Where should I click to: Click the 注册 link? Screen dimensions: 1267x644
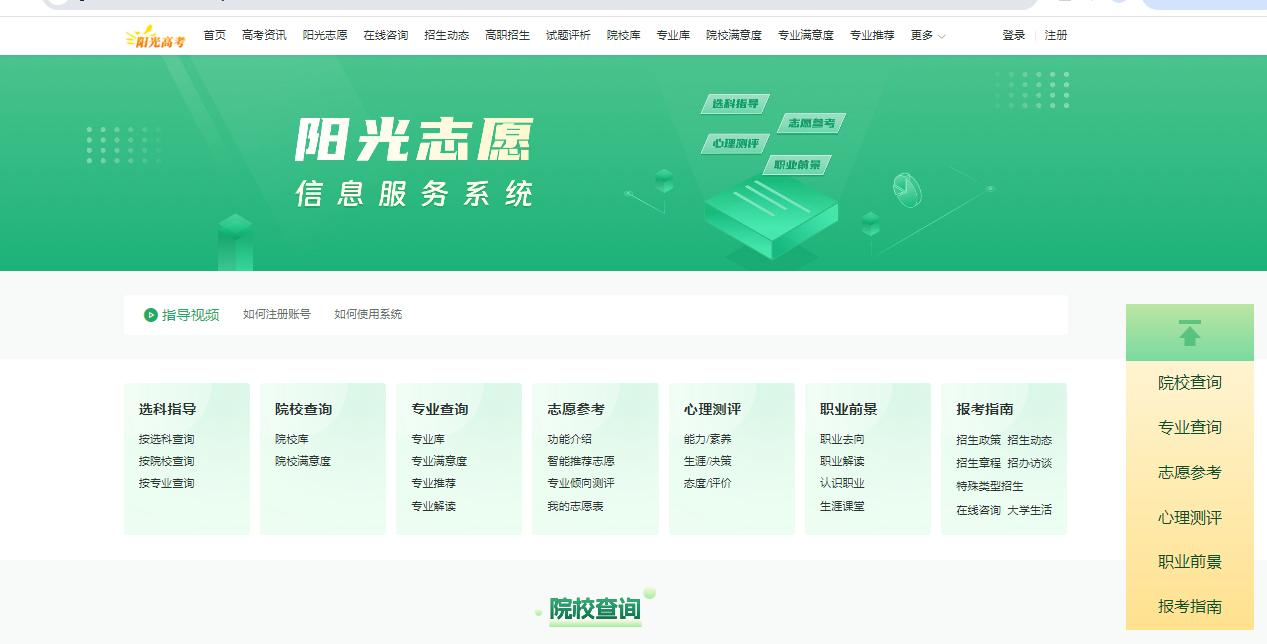1056,35
